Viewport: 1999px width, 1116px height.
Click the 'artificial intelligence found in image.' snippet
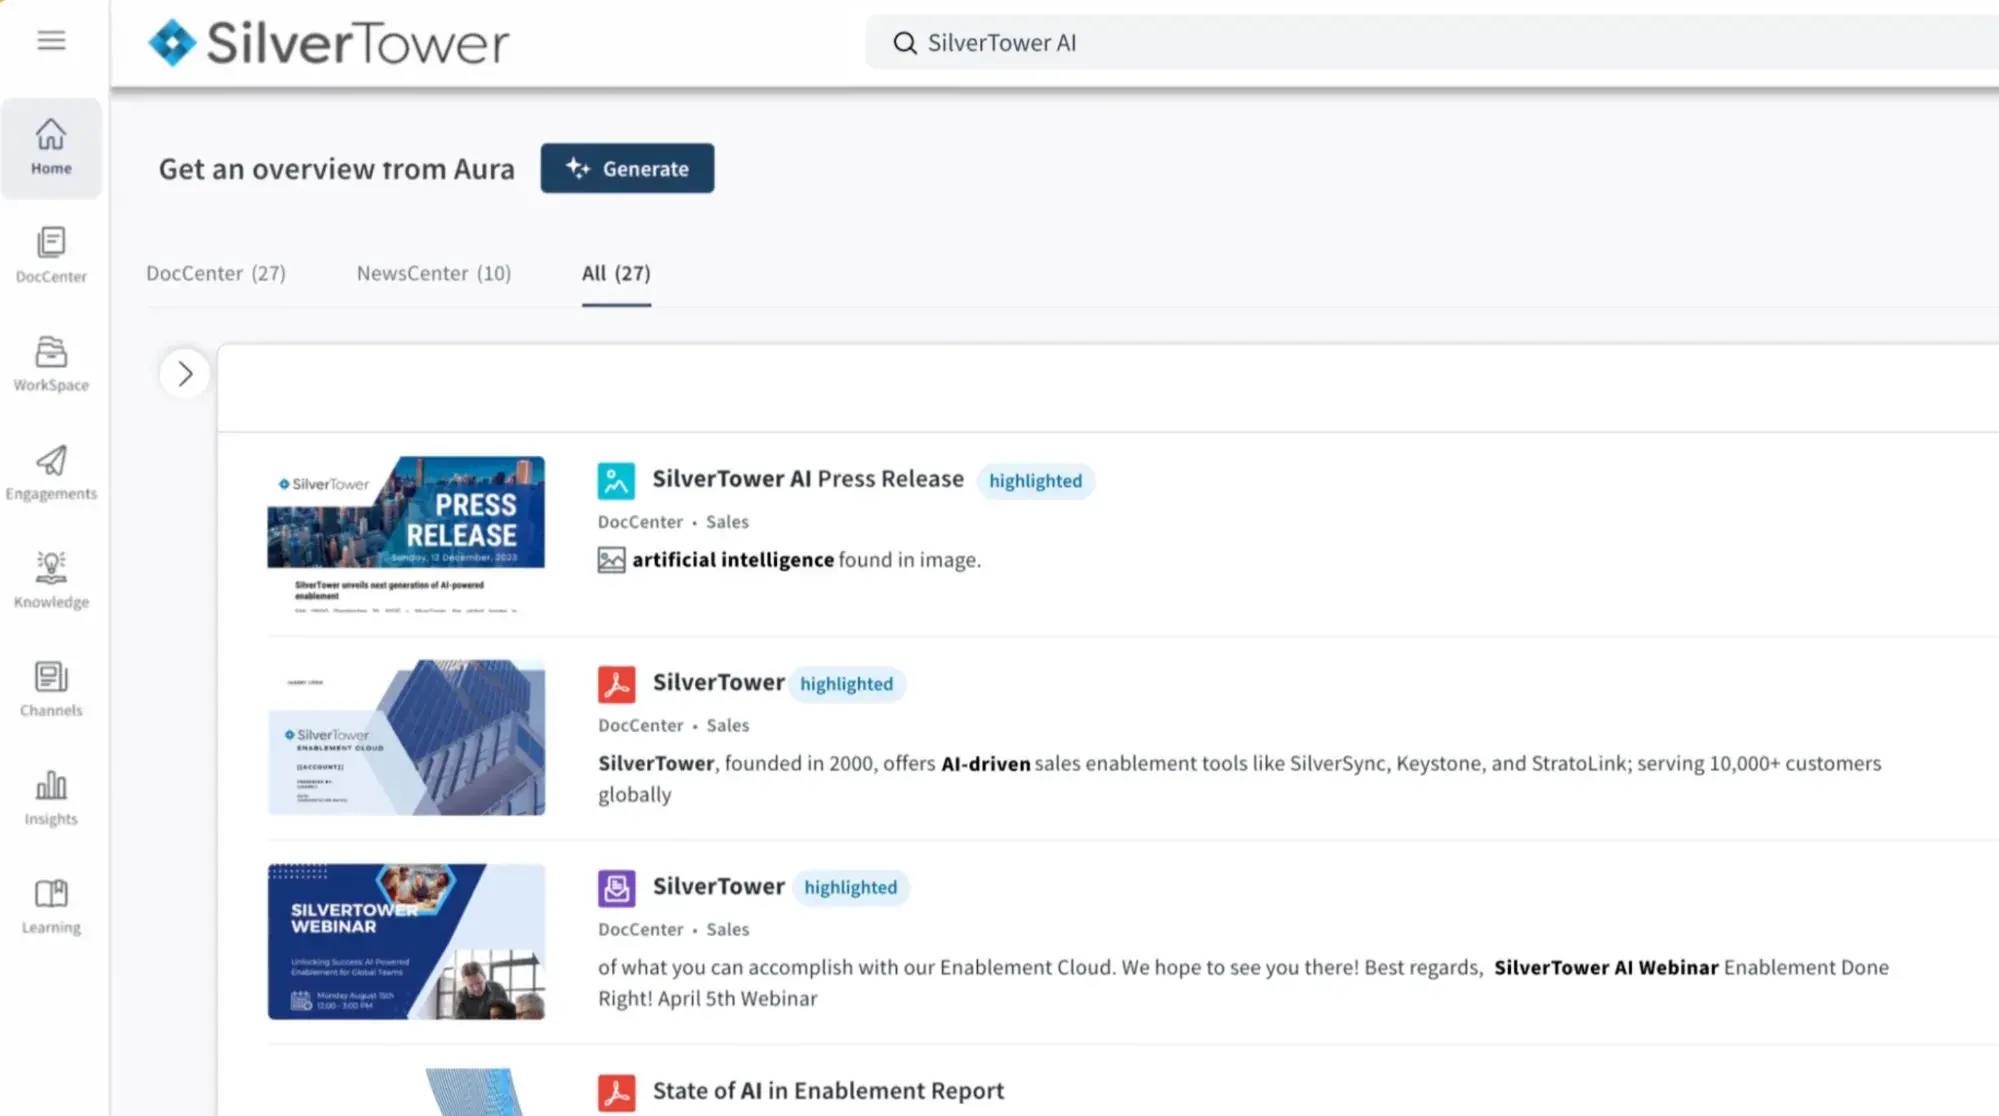coord(806,560)
